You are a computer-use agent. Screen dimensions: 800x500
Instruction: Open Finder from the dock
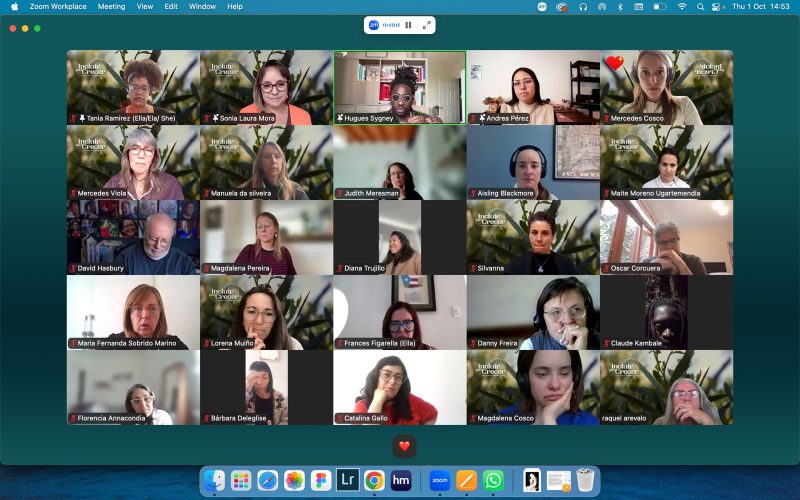[214, 480]
